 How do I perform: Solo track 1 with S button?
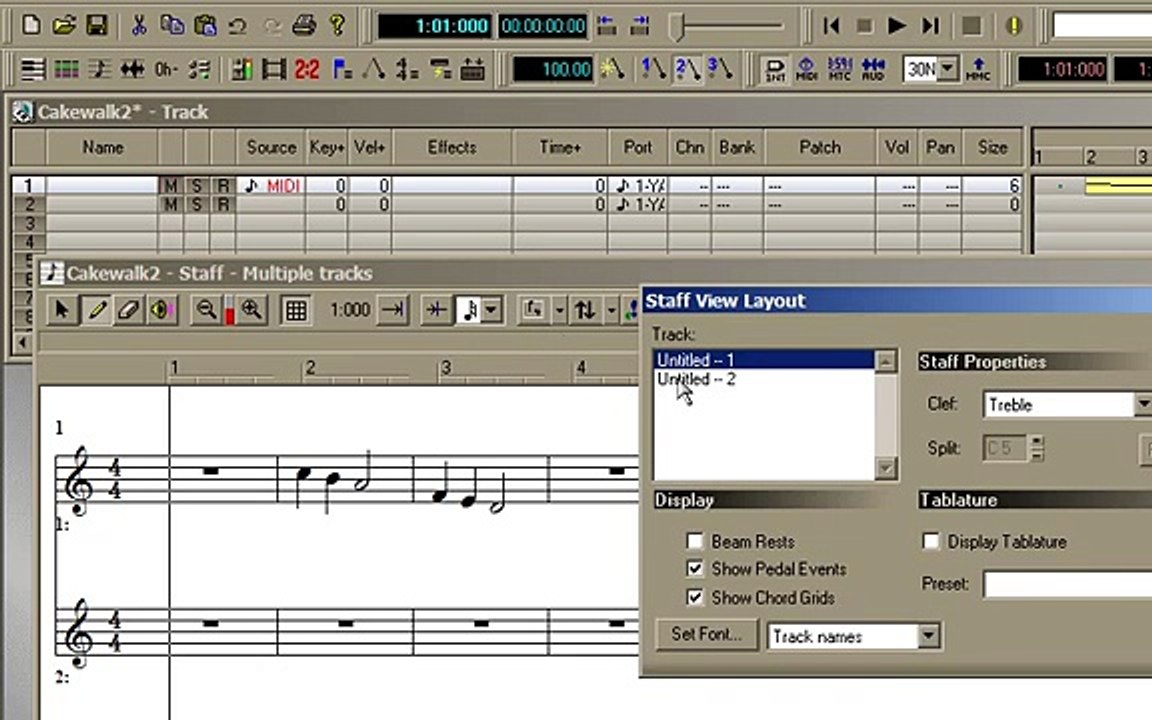click(x=196, y=186)
